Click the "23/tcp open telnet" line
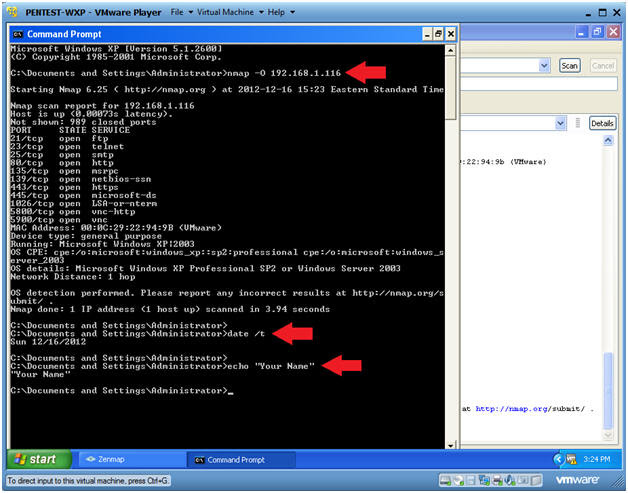This screenshot has width=628, height=493. pyautogui.click(x=67, y=147)
